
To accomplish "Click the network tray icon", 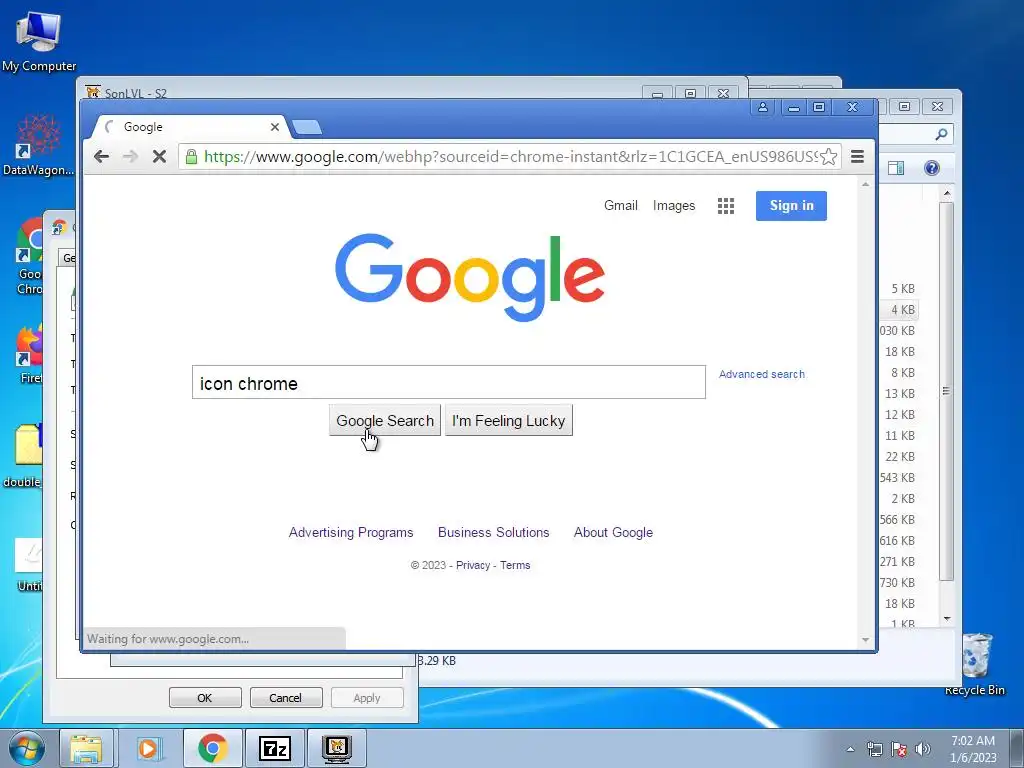I will [874, 749].
